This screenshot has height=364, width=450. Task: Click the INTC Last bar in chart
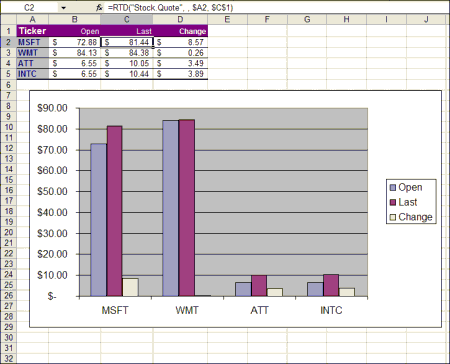pyautogui.click(x=331, y=285)
